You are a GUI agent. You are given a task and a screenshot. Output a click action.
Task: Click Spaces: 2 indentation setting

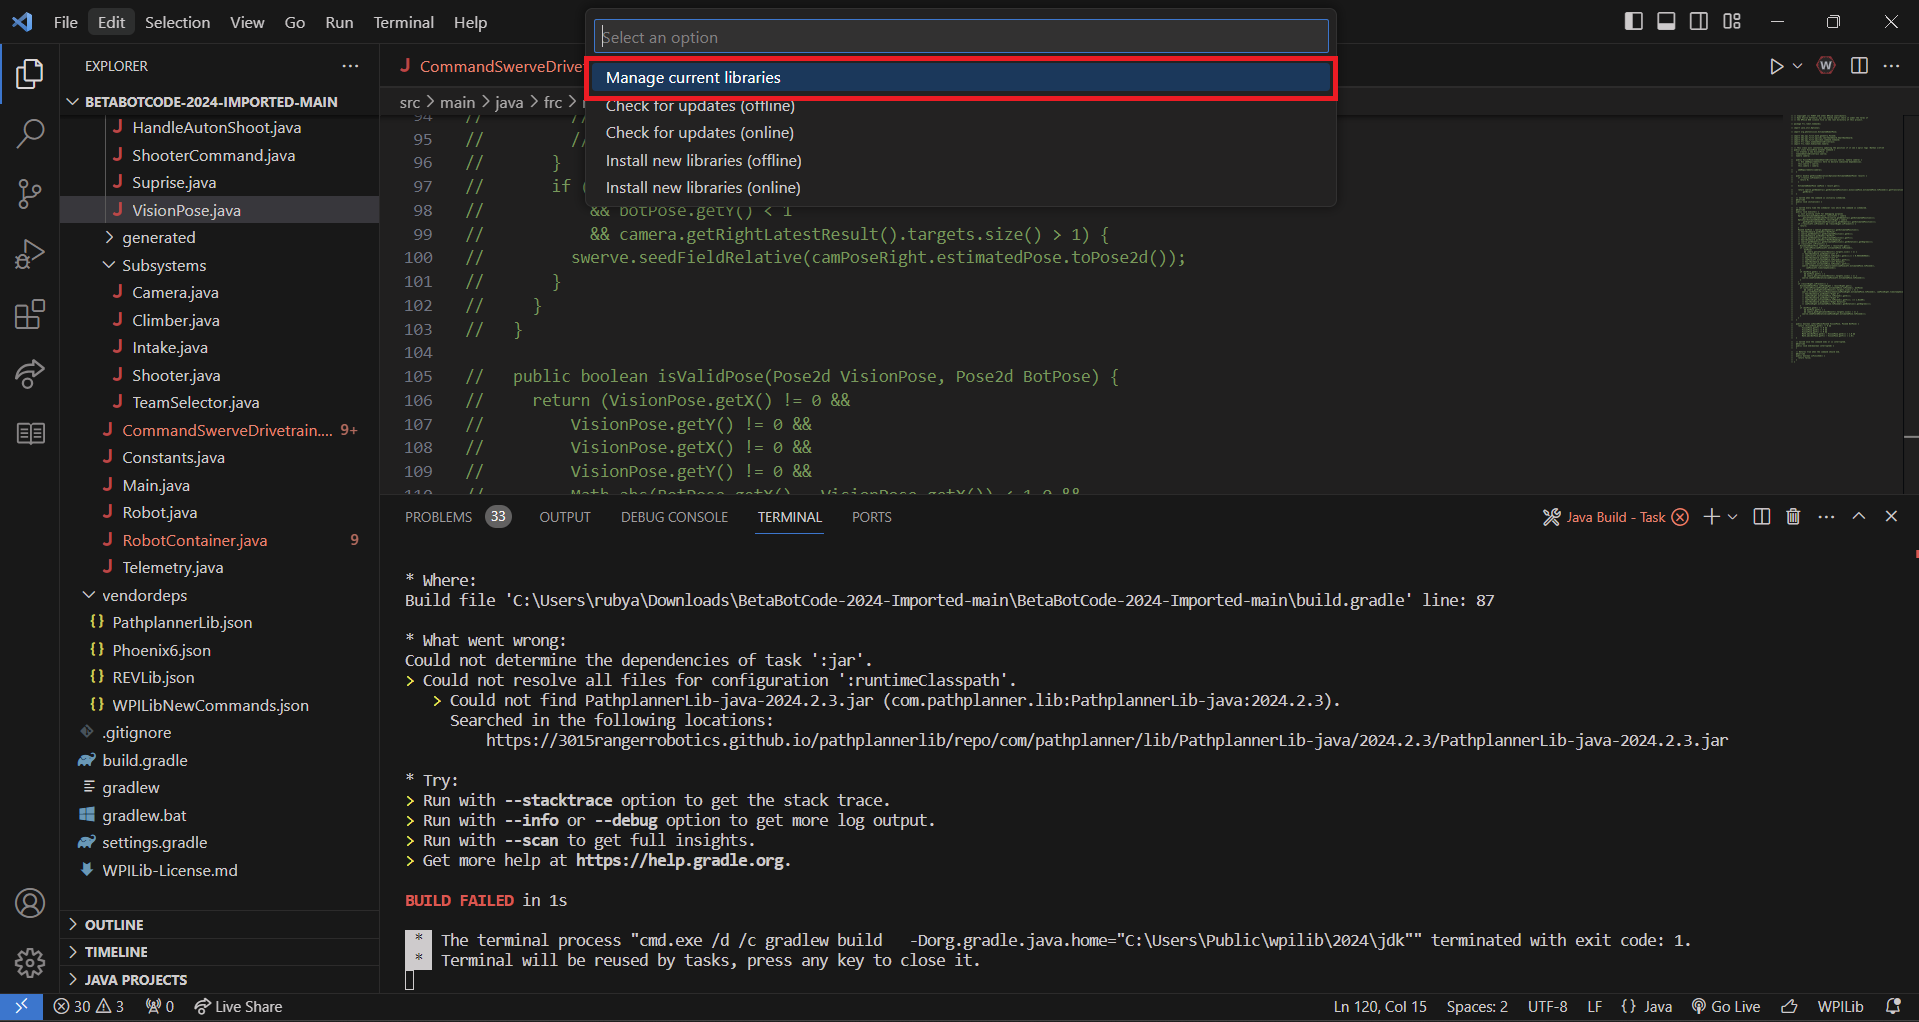[x=1477, y=1007]
